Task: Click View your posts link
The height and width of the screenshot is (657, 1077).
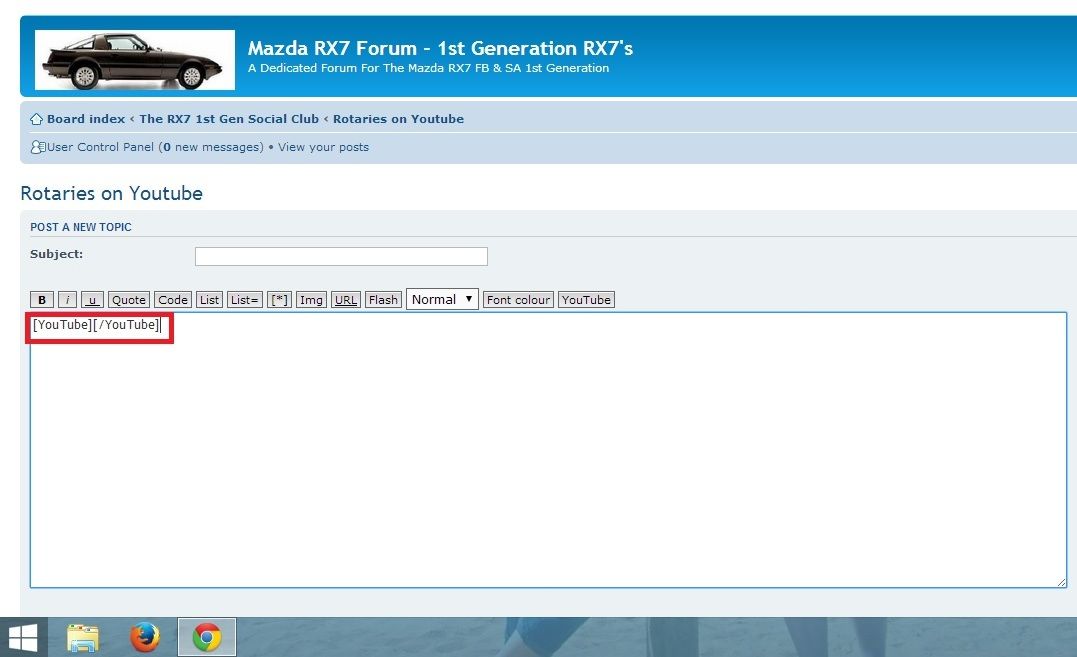Action: [x=324, y=147]
